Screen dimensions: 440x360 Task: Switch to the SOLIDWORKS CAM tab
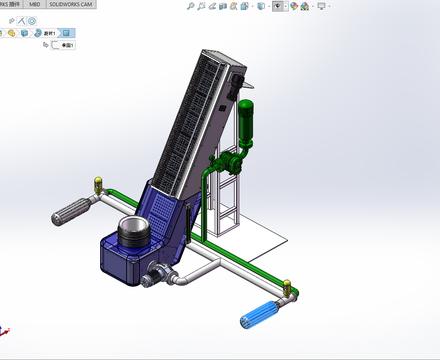tap(70, 4)
